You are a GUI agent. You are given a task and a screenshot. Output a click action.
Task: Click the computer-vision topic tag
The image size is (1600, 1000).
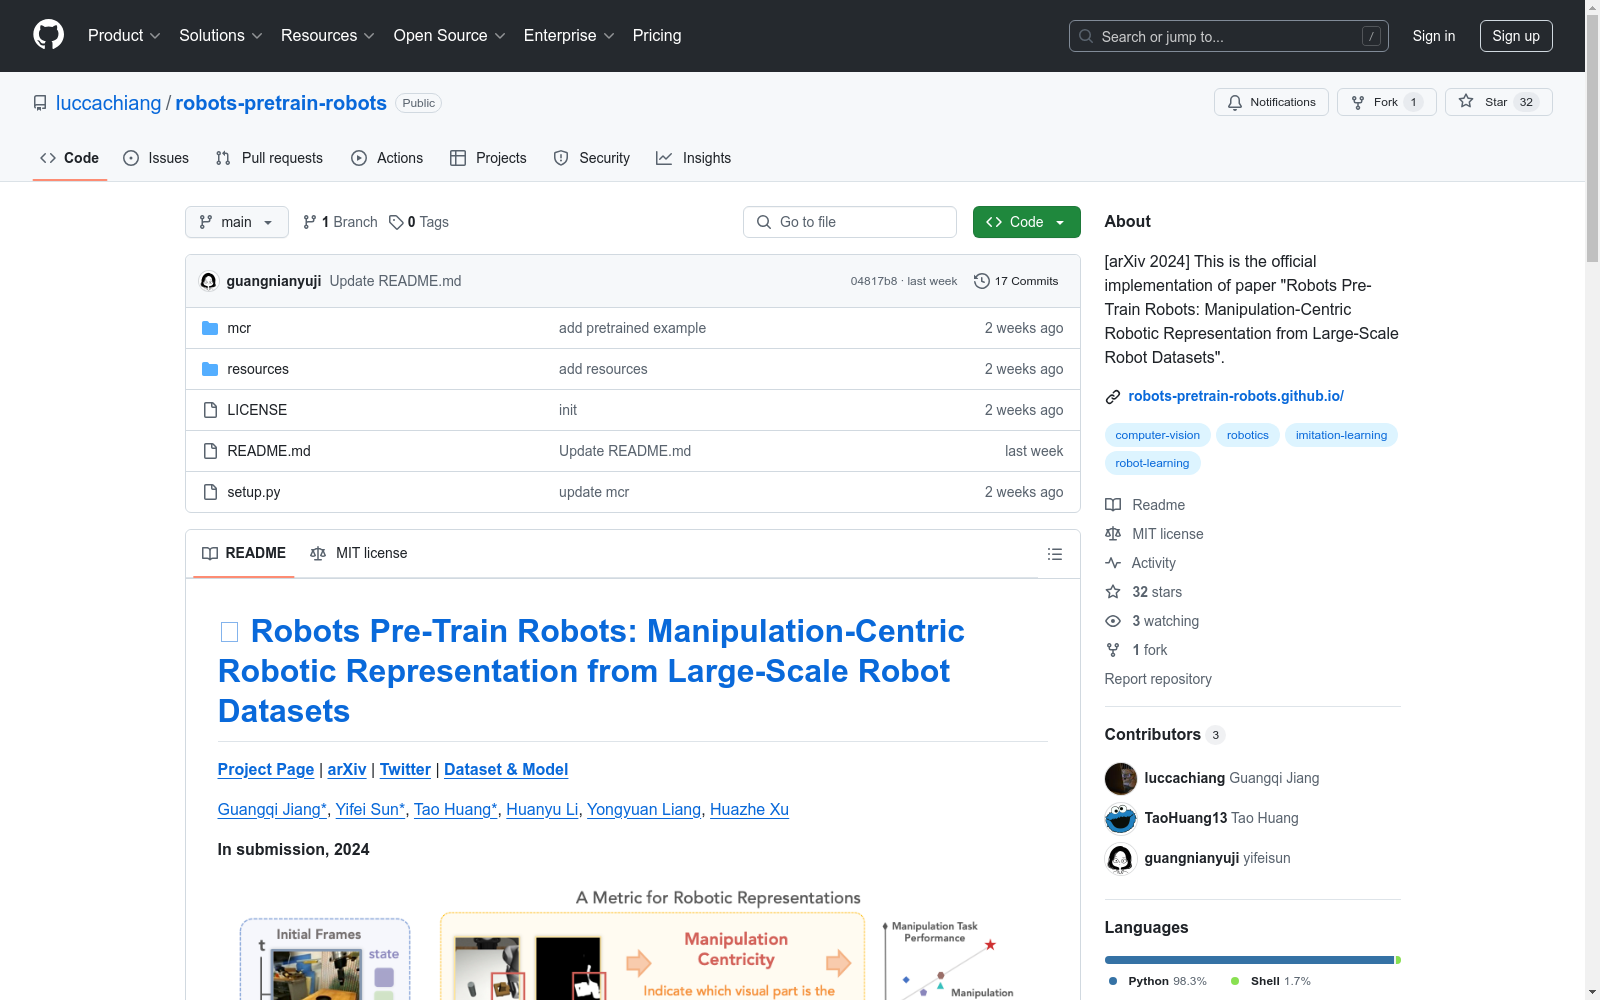(x=1158, y=435)
